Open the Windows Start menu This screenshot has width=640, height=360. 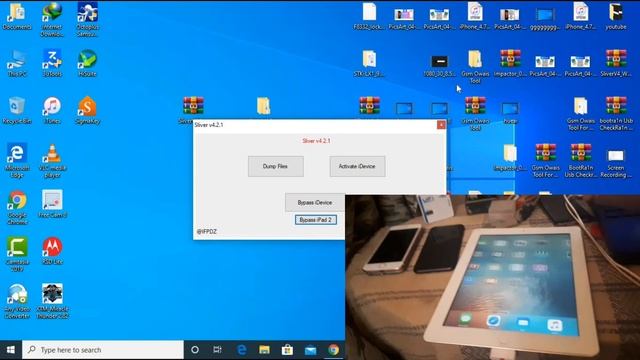[11, 350]
